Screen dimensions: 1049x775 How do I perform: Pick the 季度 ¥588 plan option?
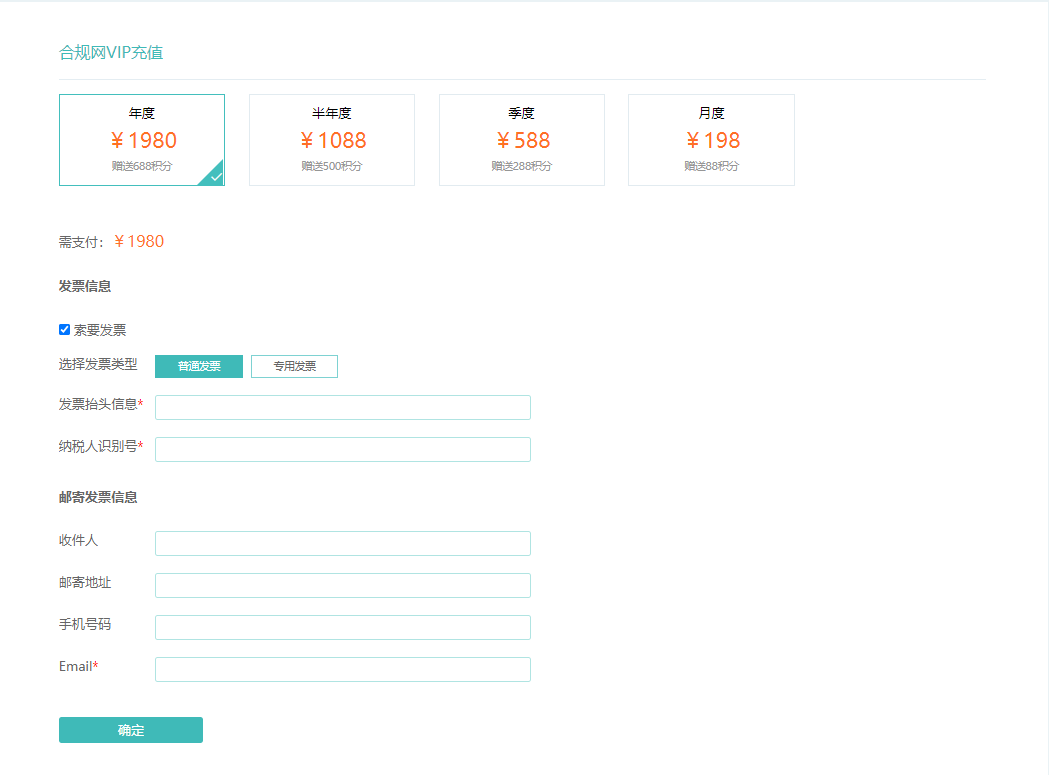(x=521, y=140)
